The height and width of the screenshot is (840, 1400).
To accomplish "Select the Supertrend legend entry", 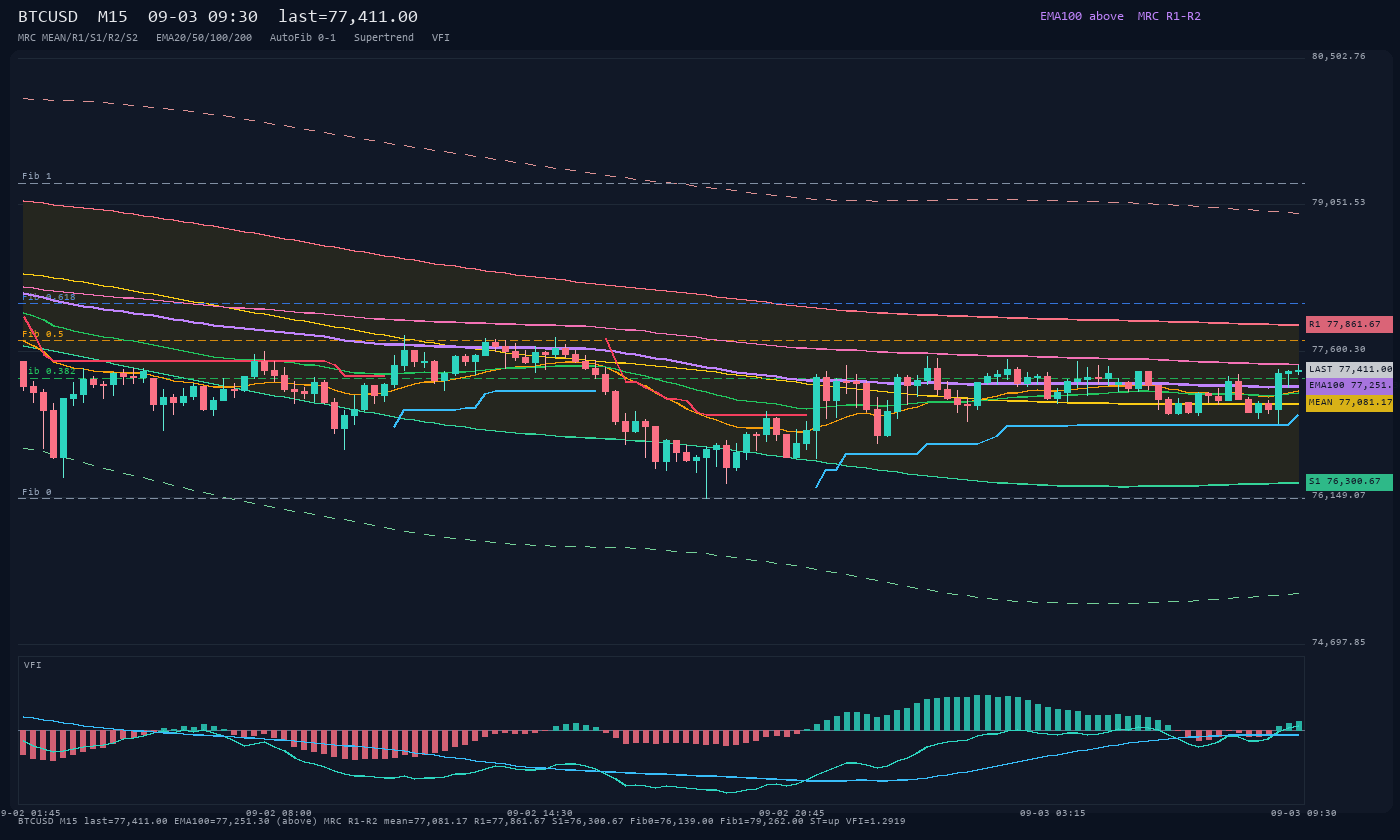I will click(x=384, y=38).
